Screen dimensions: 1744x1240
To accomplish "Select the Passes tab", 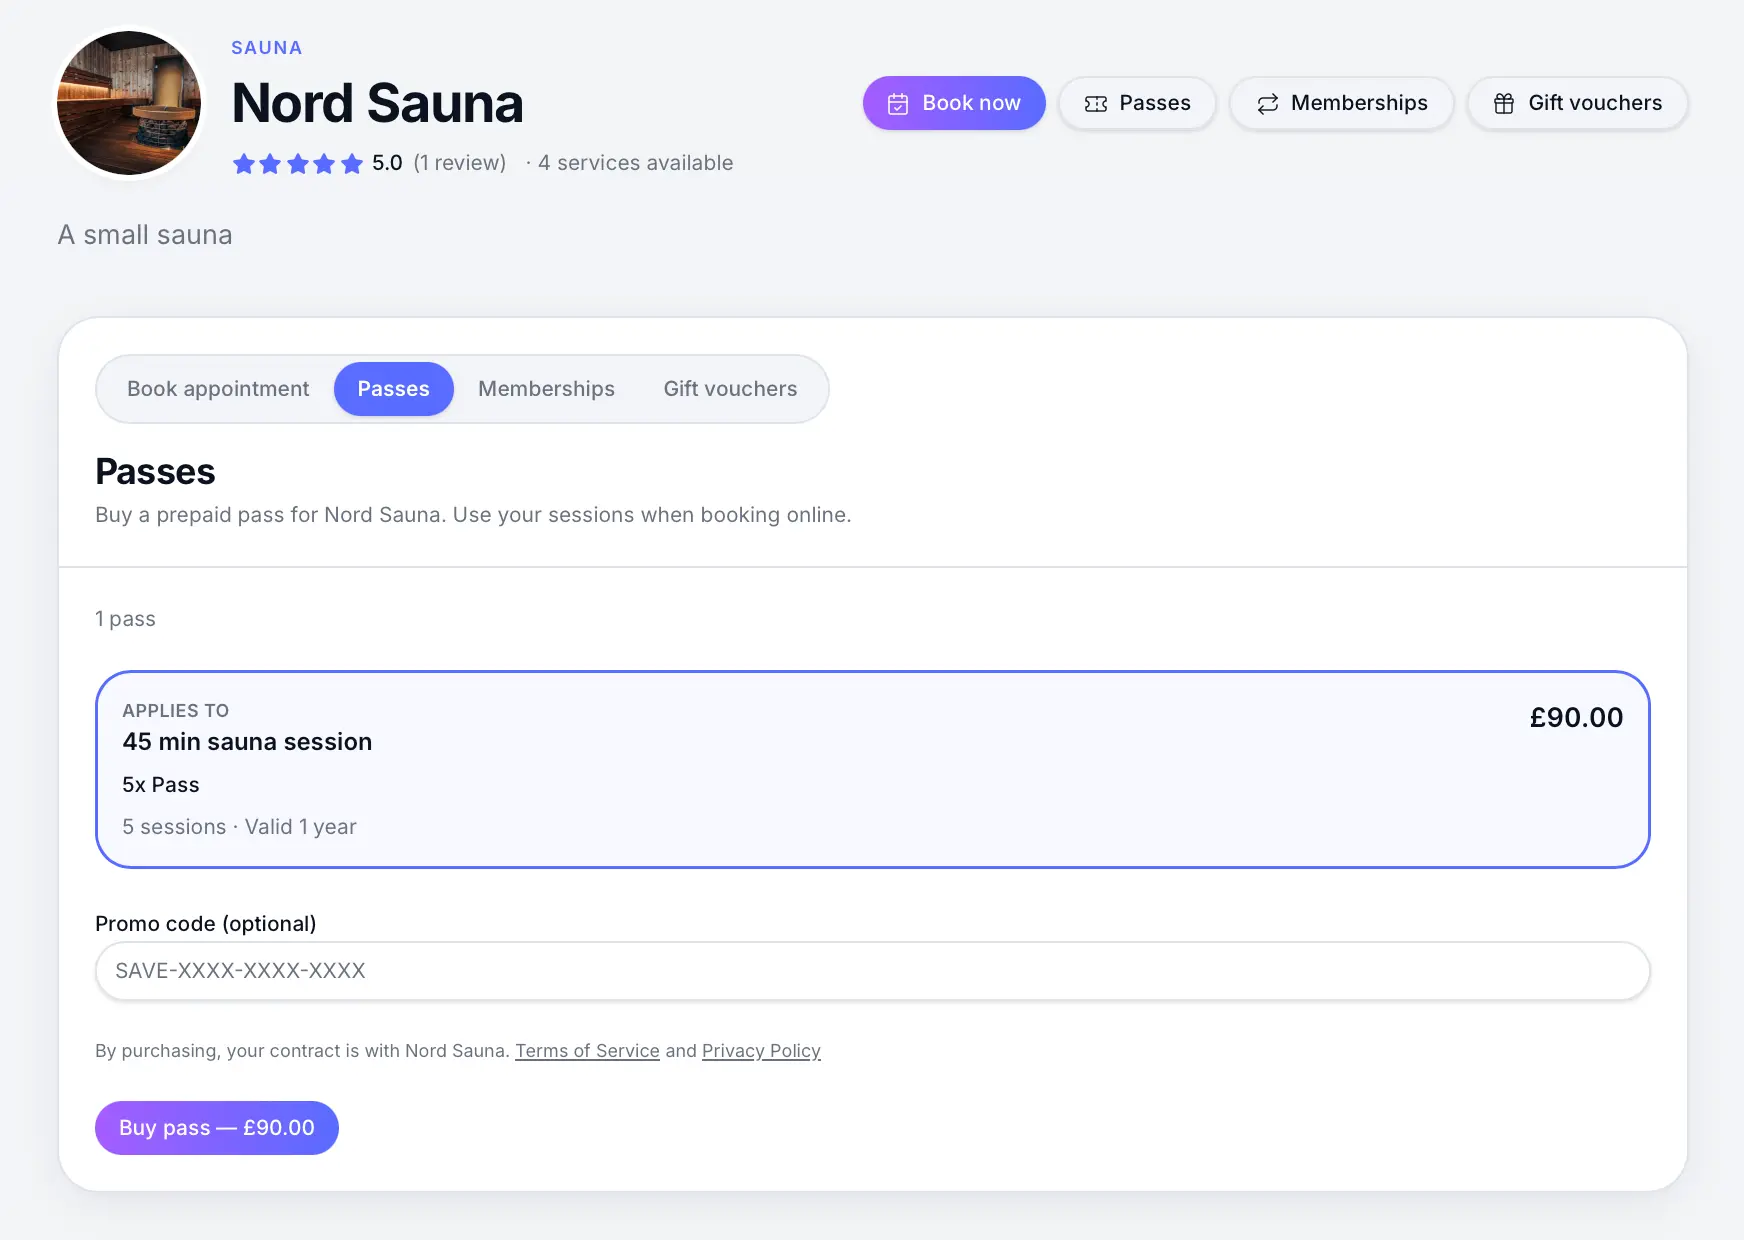I will point(394,389).
